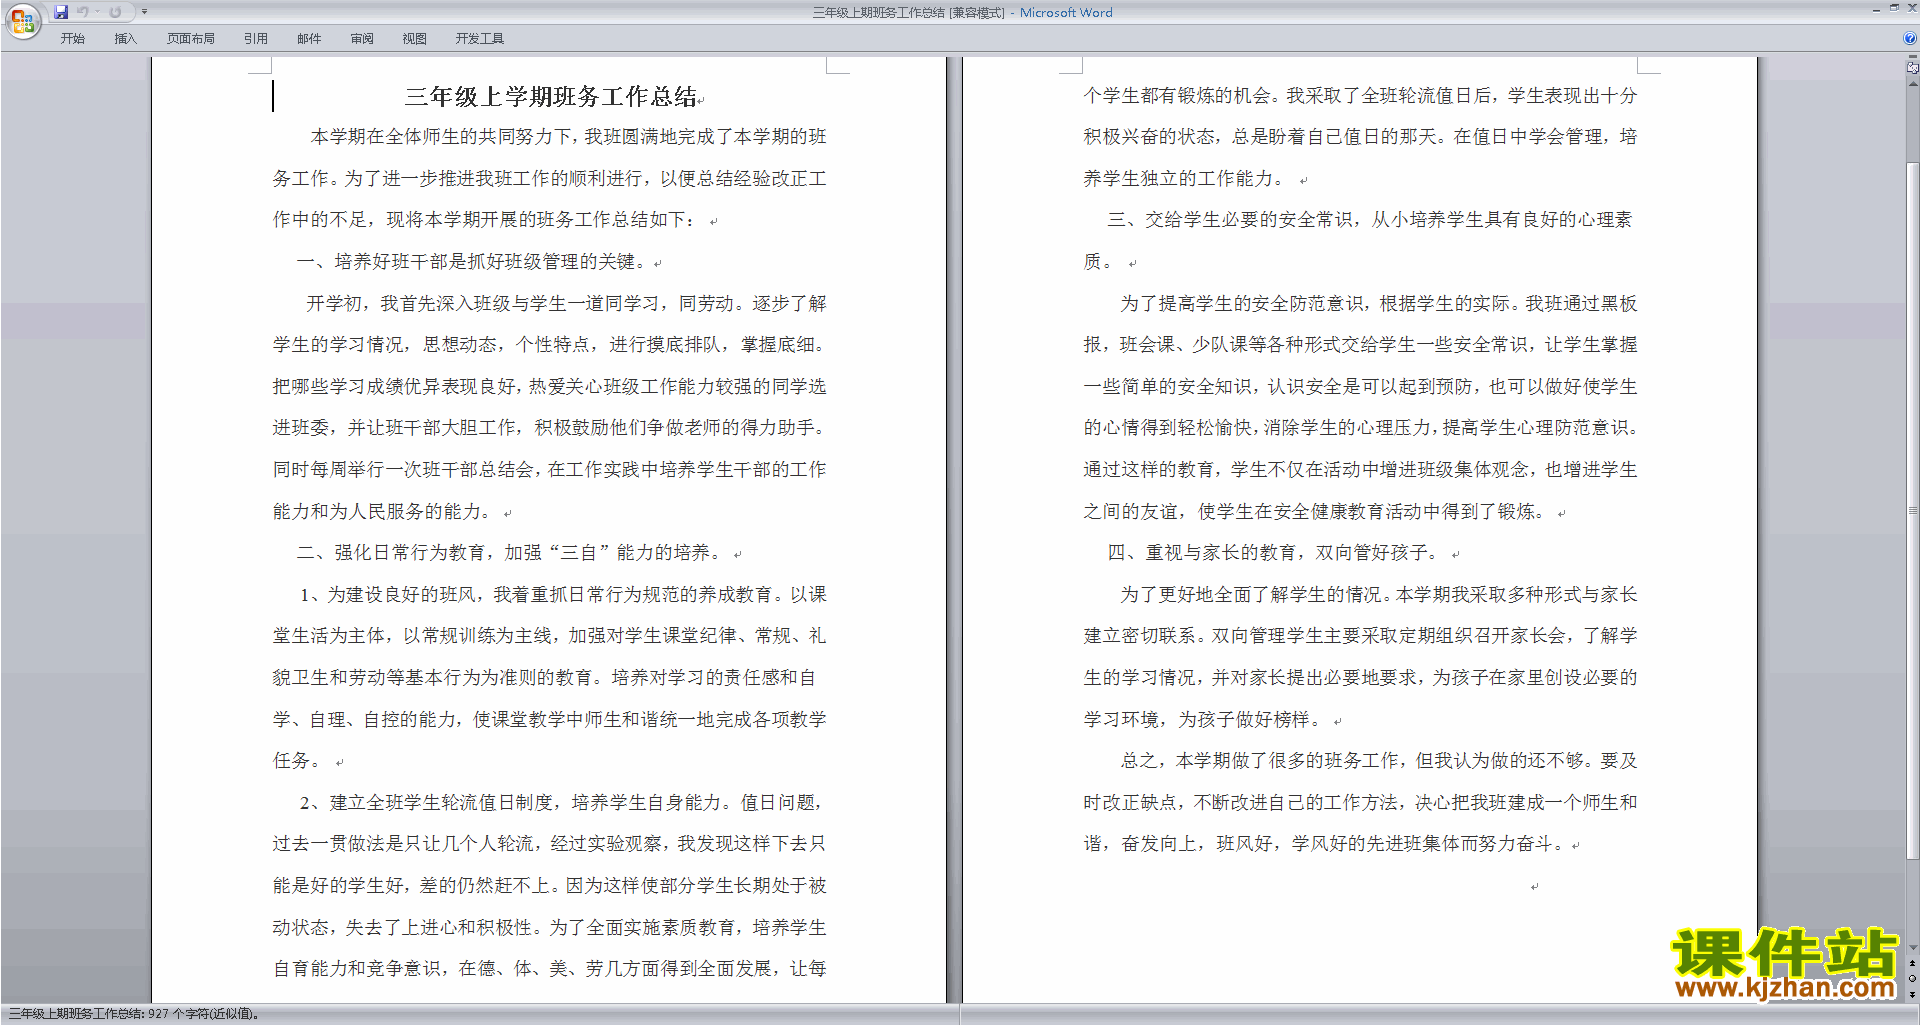Open the Customize Quick Access Toolbar dropdown
This screenshot has height=1025, width=1920.
(x=144, y=12)
